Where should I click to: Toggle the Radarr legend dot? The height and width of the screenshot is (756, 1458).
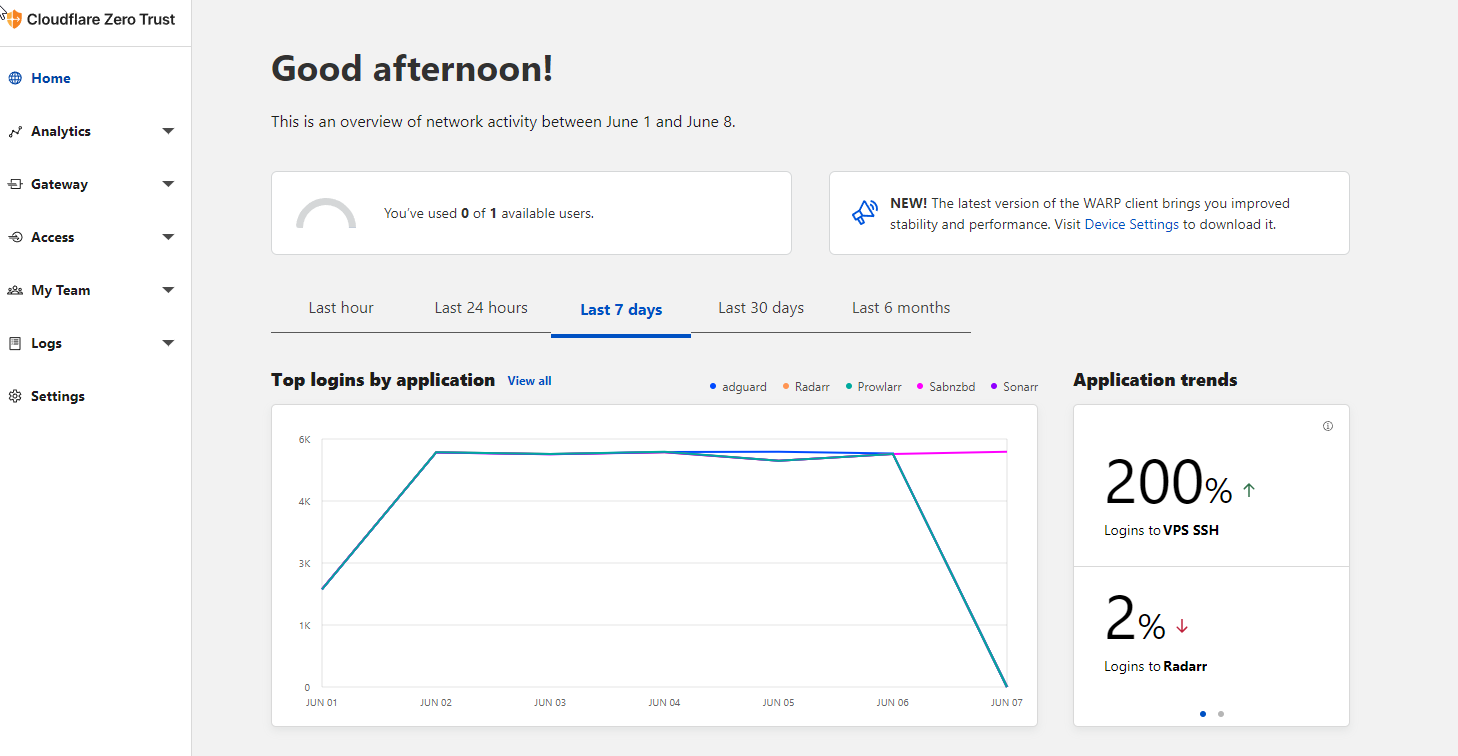point(786,386)
